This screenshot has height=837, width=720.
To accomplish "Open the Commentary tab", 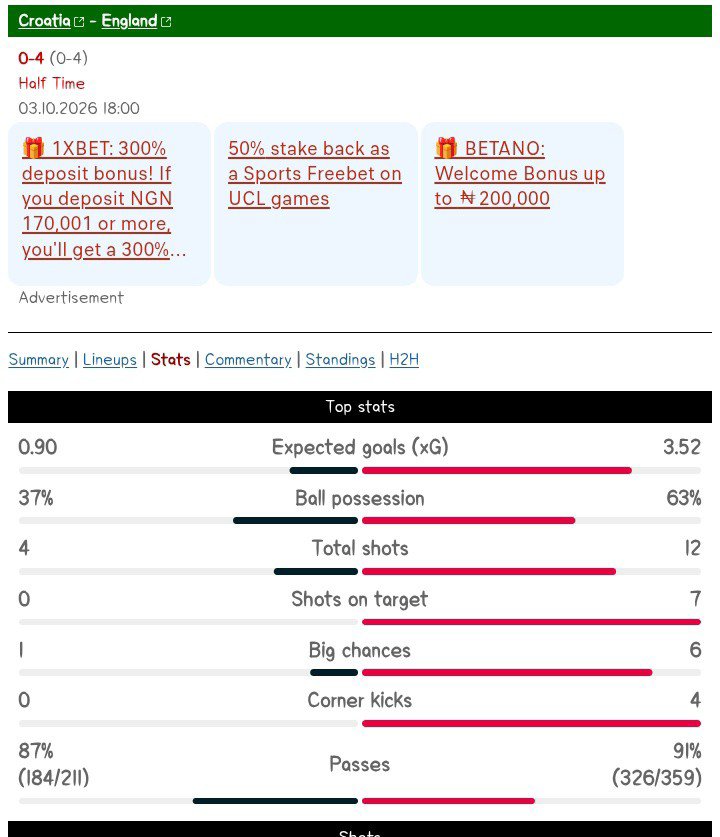I will (248, 360).
